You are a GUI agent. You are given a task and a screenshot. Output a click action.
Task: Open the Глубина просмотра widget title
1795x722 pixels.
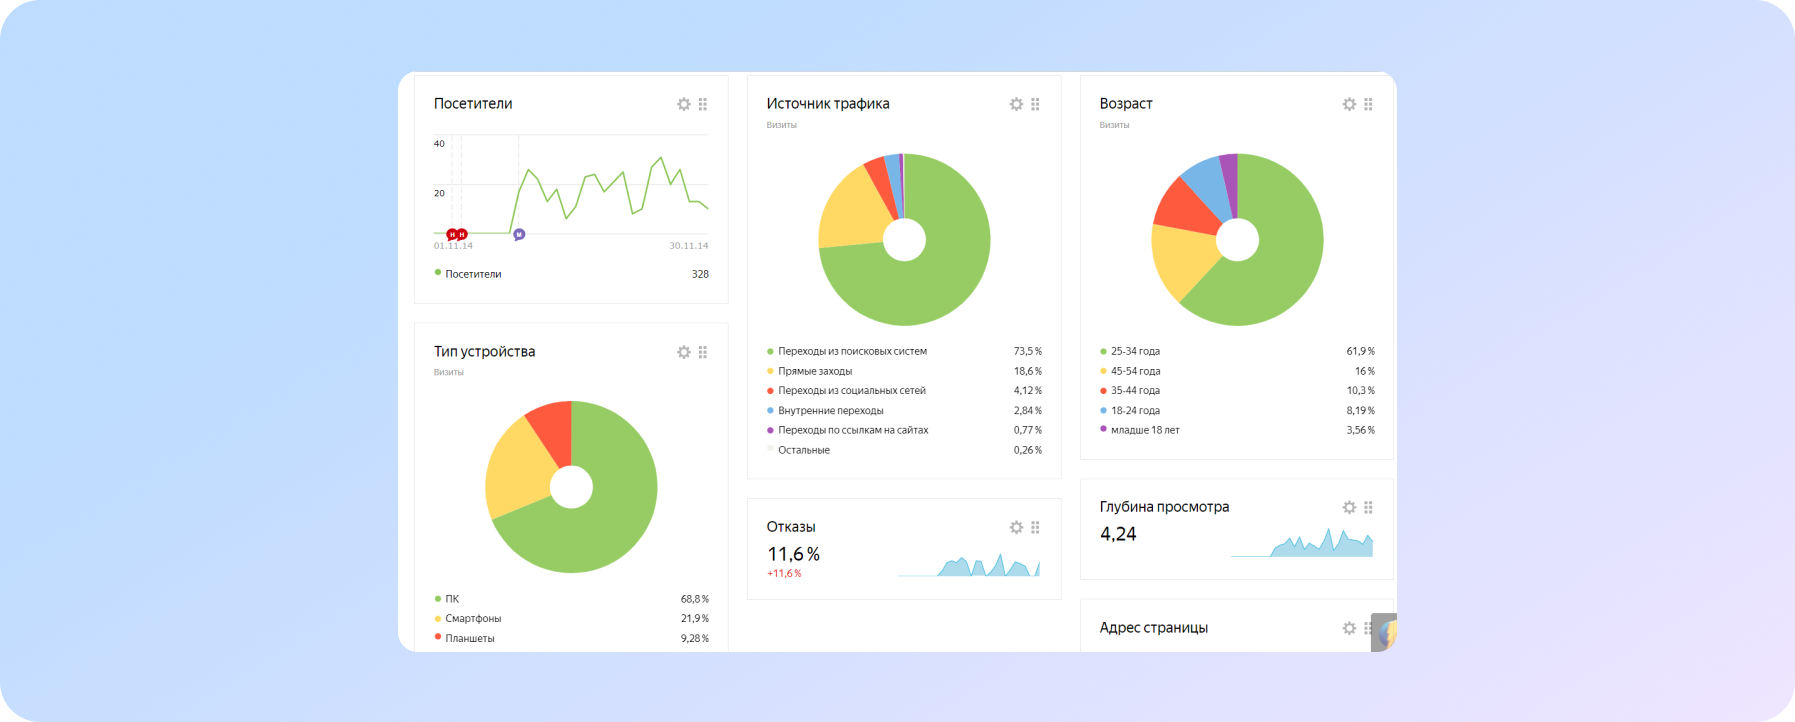1164,507
